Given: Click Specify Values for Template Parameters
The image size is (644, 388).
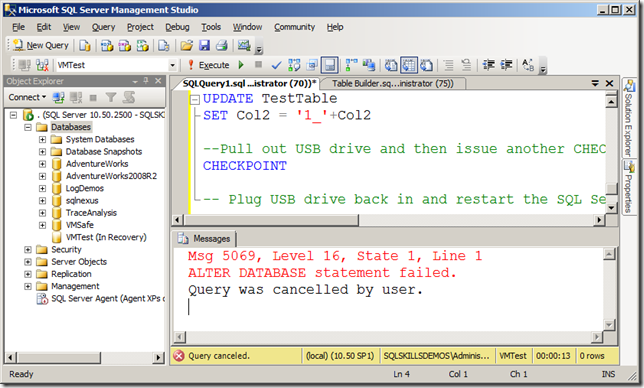Looking at the screenshot, I should tap(528, 65).
